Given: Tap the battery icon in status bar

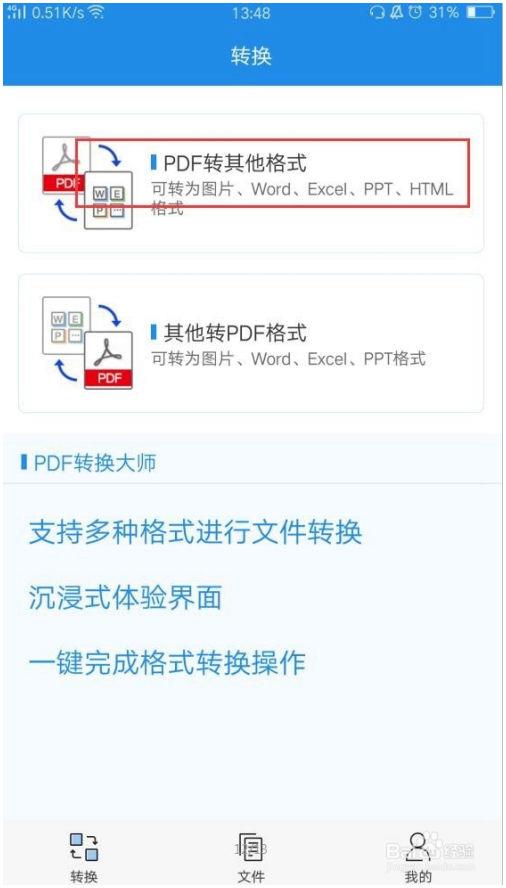Looking at the screenshot, I should pyautogui.click(x=480, y=12).
